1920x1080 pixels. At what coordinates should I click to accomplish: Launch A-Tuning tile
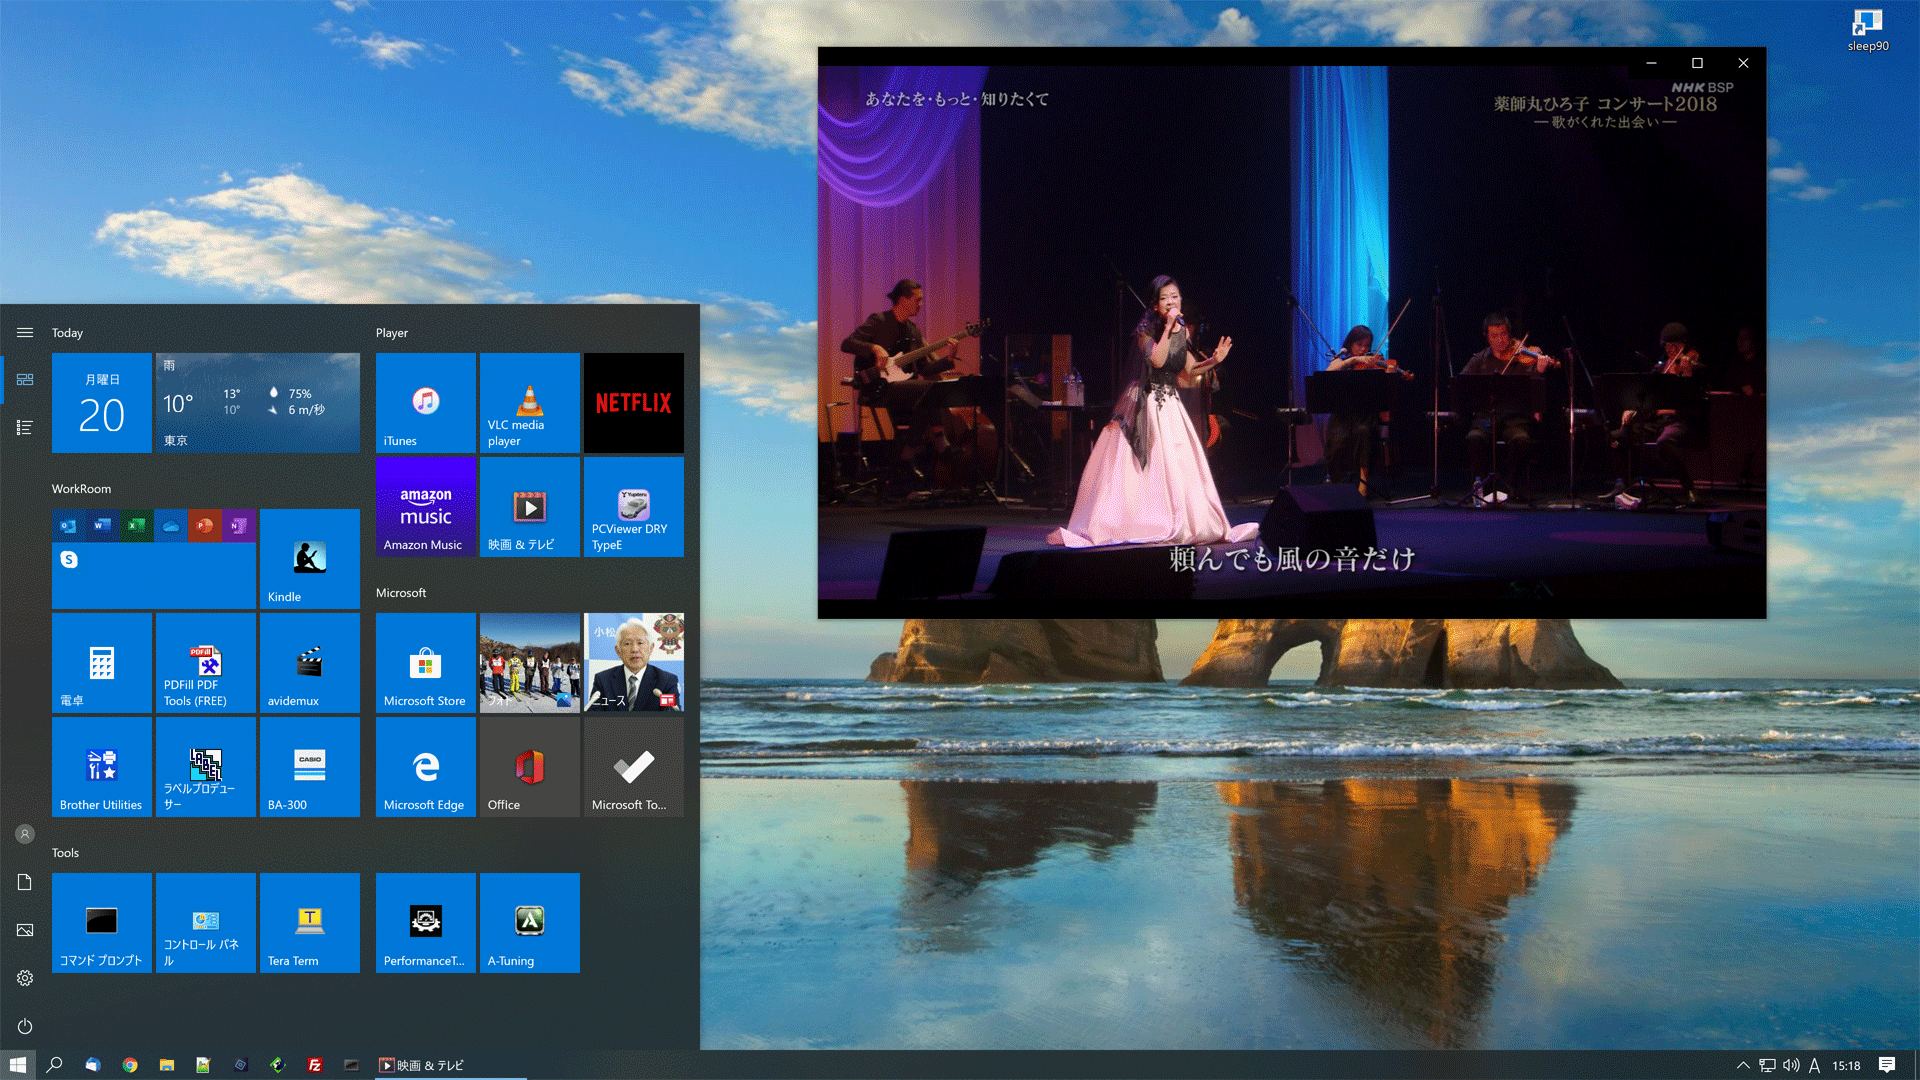[530, 923]
